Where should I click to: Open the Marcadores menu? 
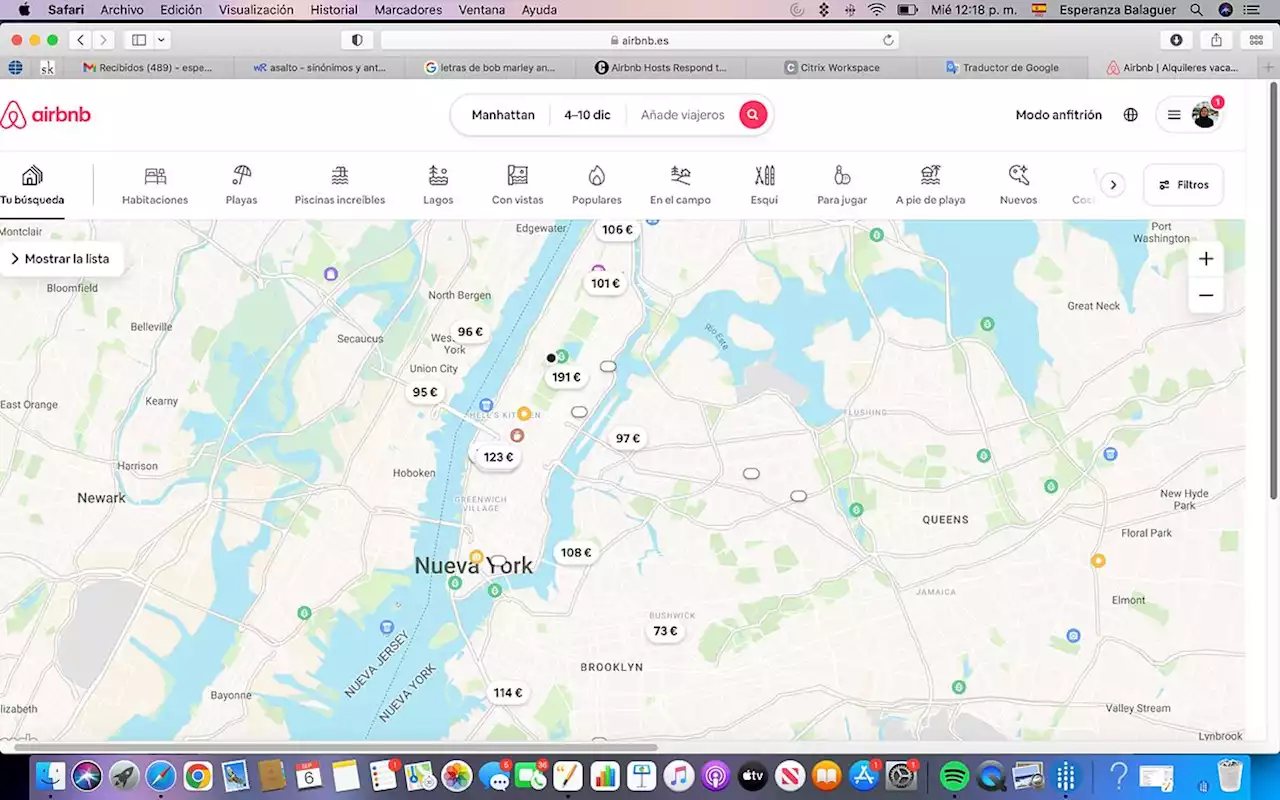tap(408, 10)
